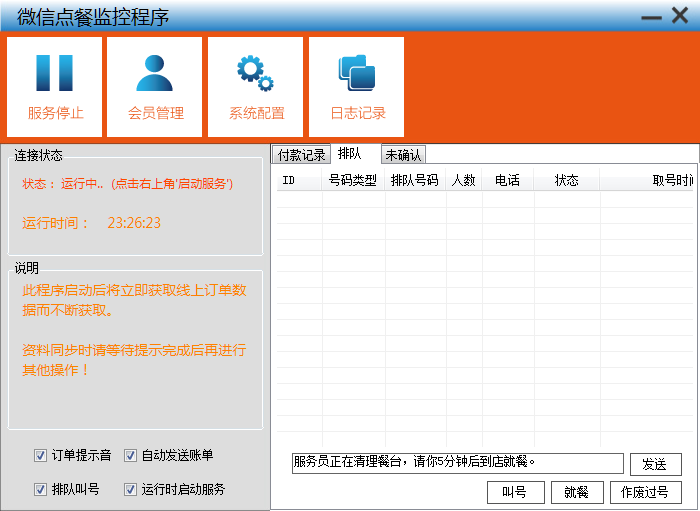Open 日志记录 log records

point(356,87)
